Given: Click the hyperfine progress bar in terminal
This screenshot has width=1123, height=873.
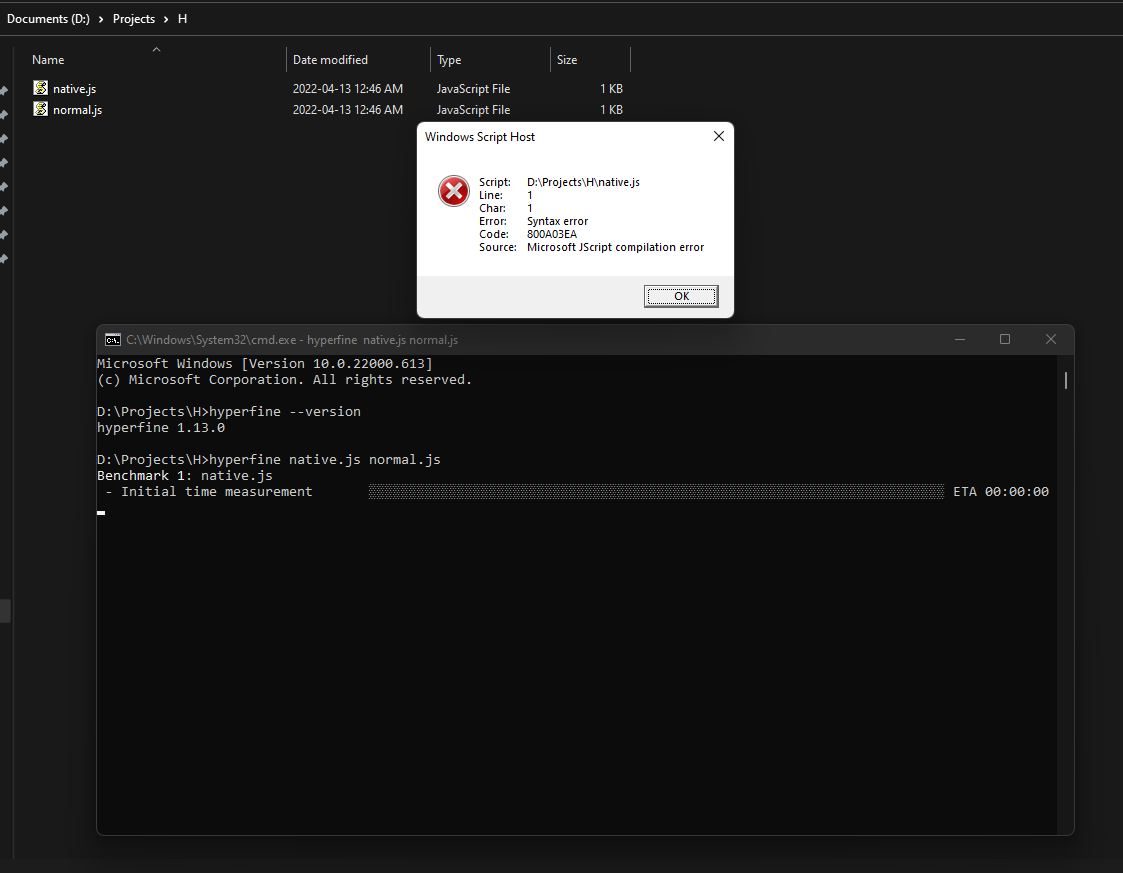Looking at the screenshot, I should pos(656,491).
